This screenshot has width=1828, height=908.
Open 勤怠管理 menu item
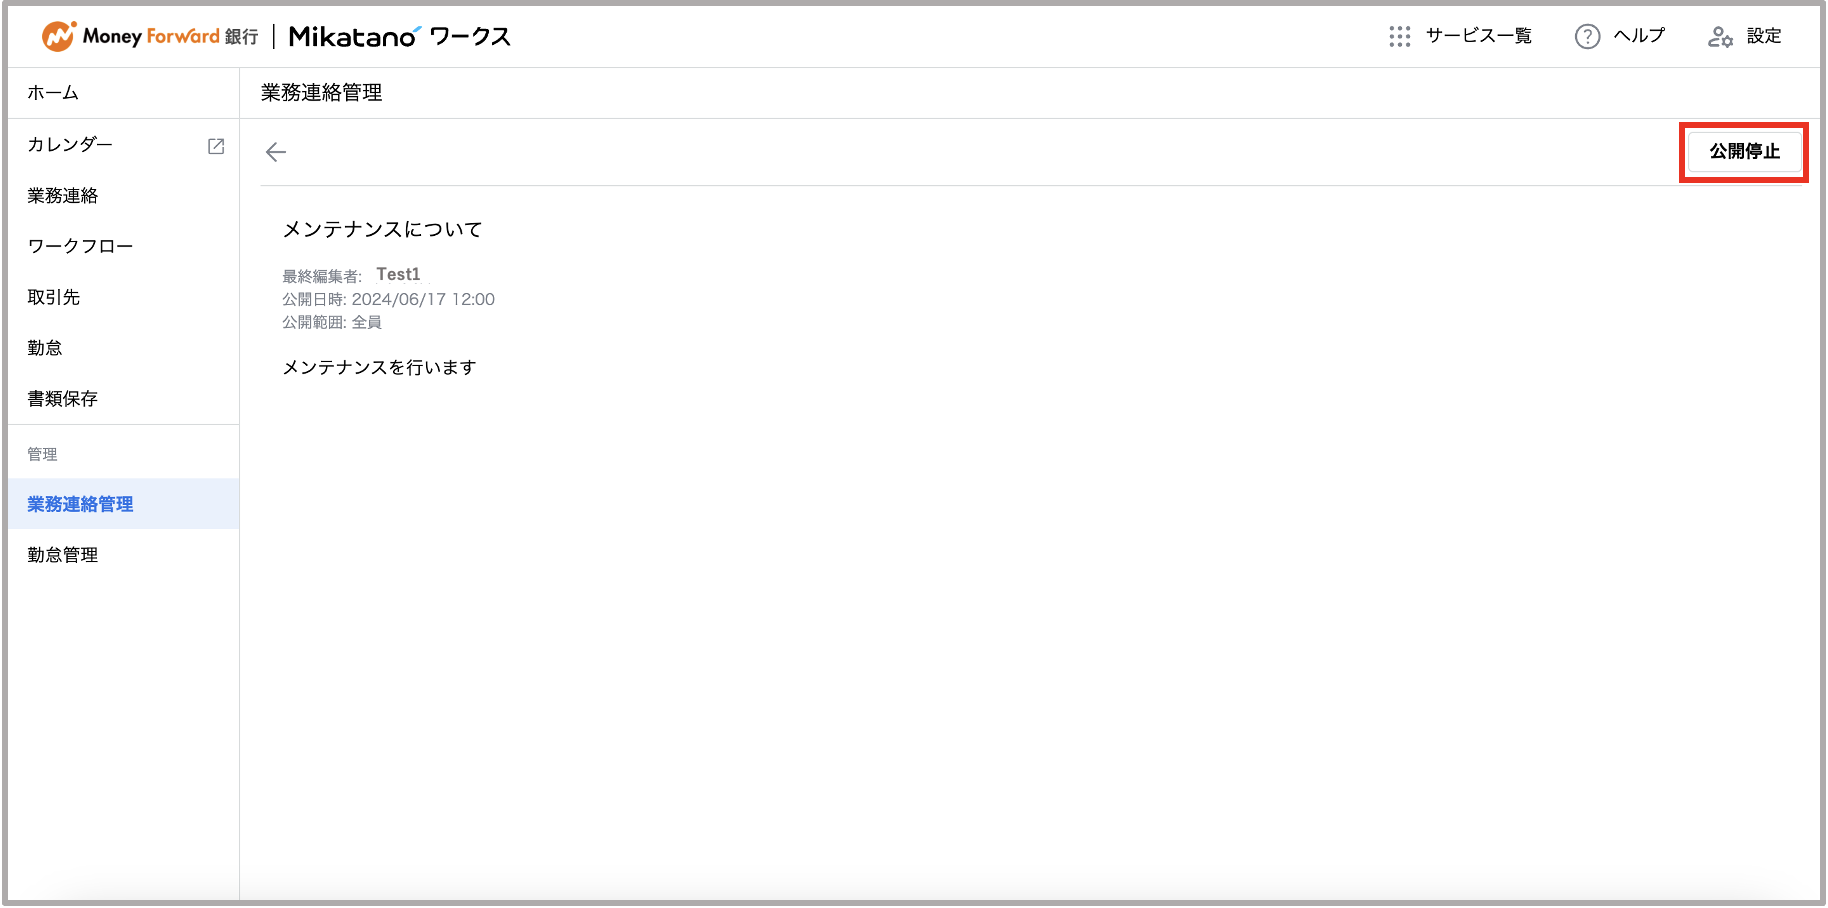point(124,555)
